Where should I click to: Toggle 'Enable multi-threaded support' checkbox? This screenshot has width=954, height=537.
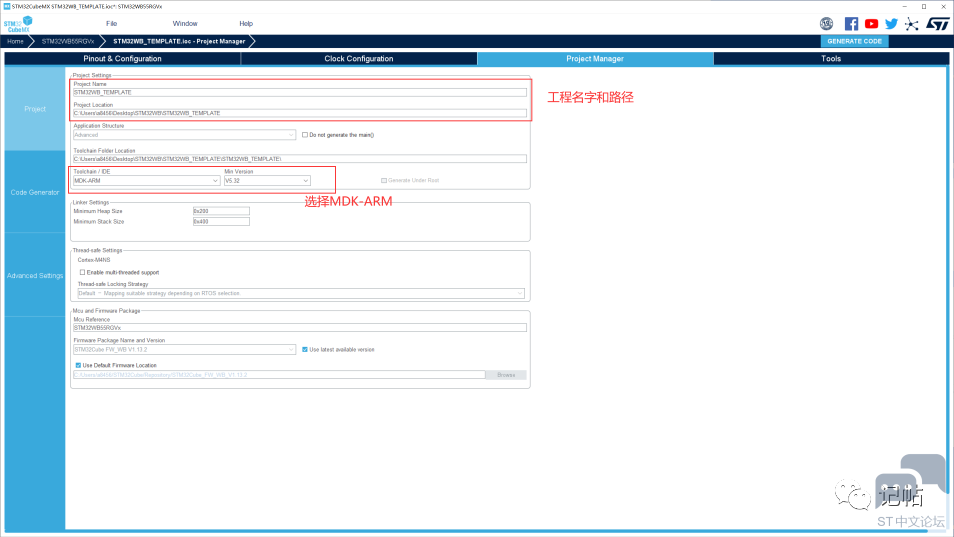tap(82, 272)
